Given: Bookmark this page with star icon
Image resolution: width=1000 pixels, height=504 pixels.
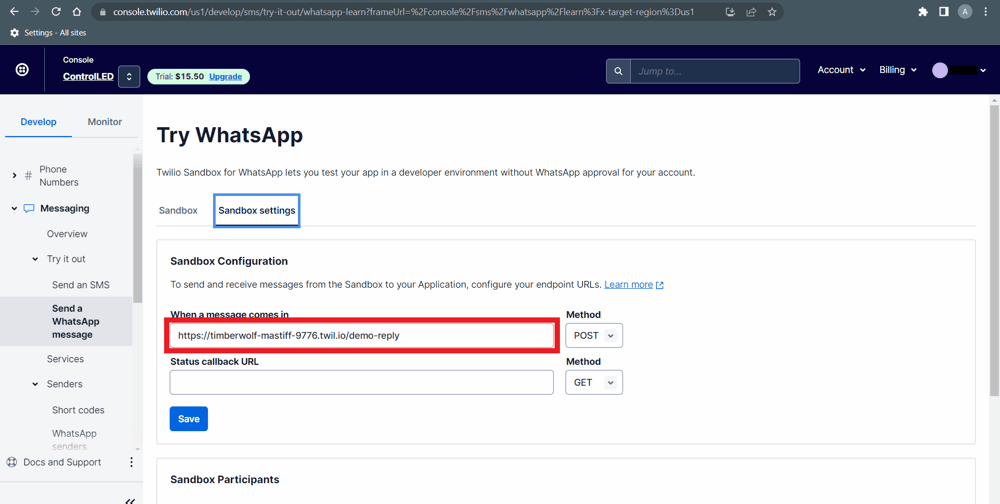Looking at the screenshot, I should tap(772, 12).
